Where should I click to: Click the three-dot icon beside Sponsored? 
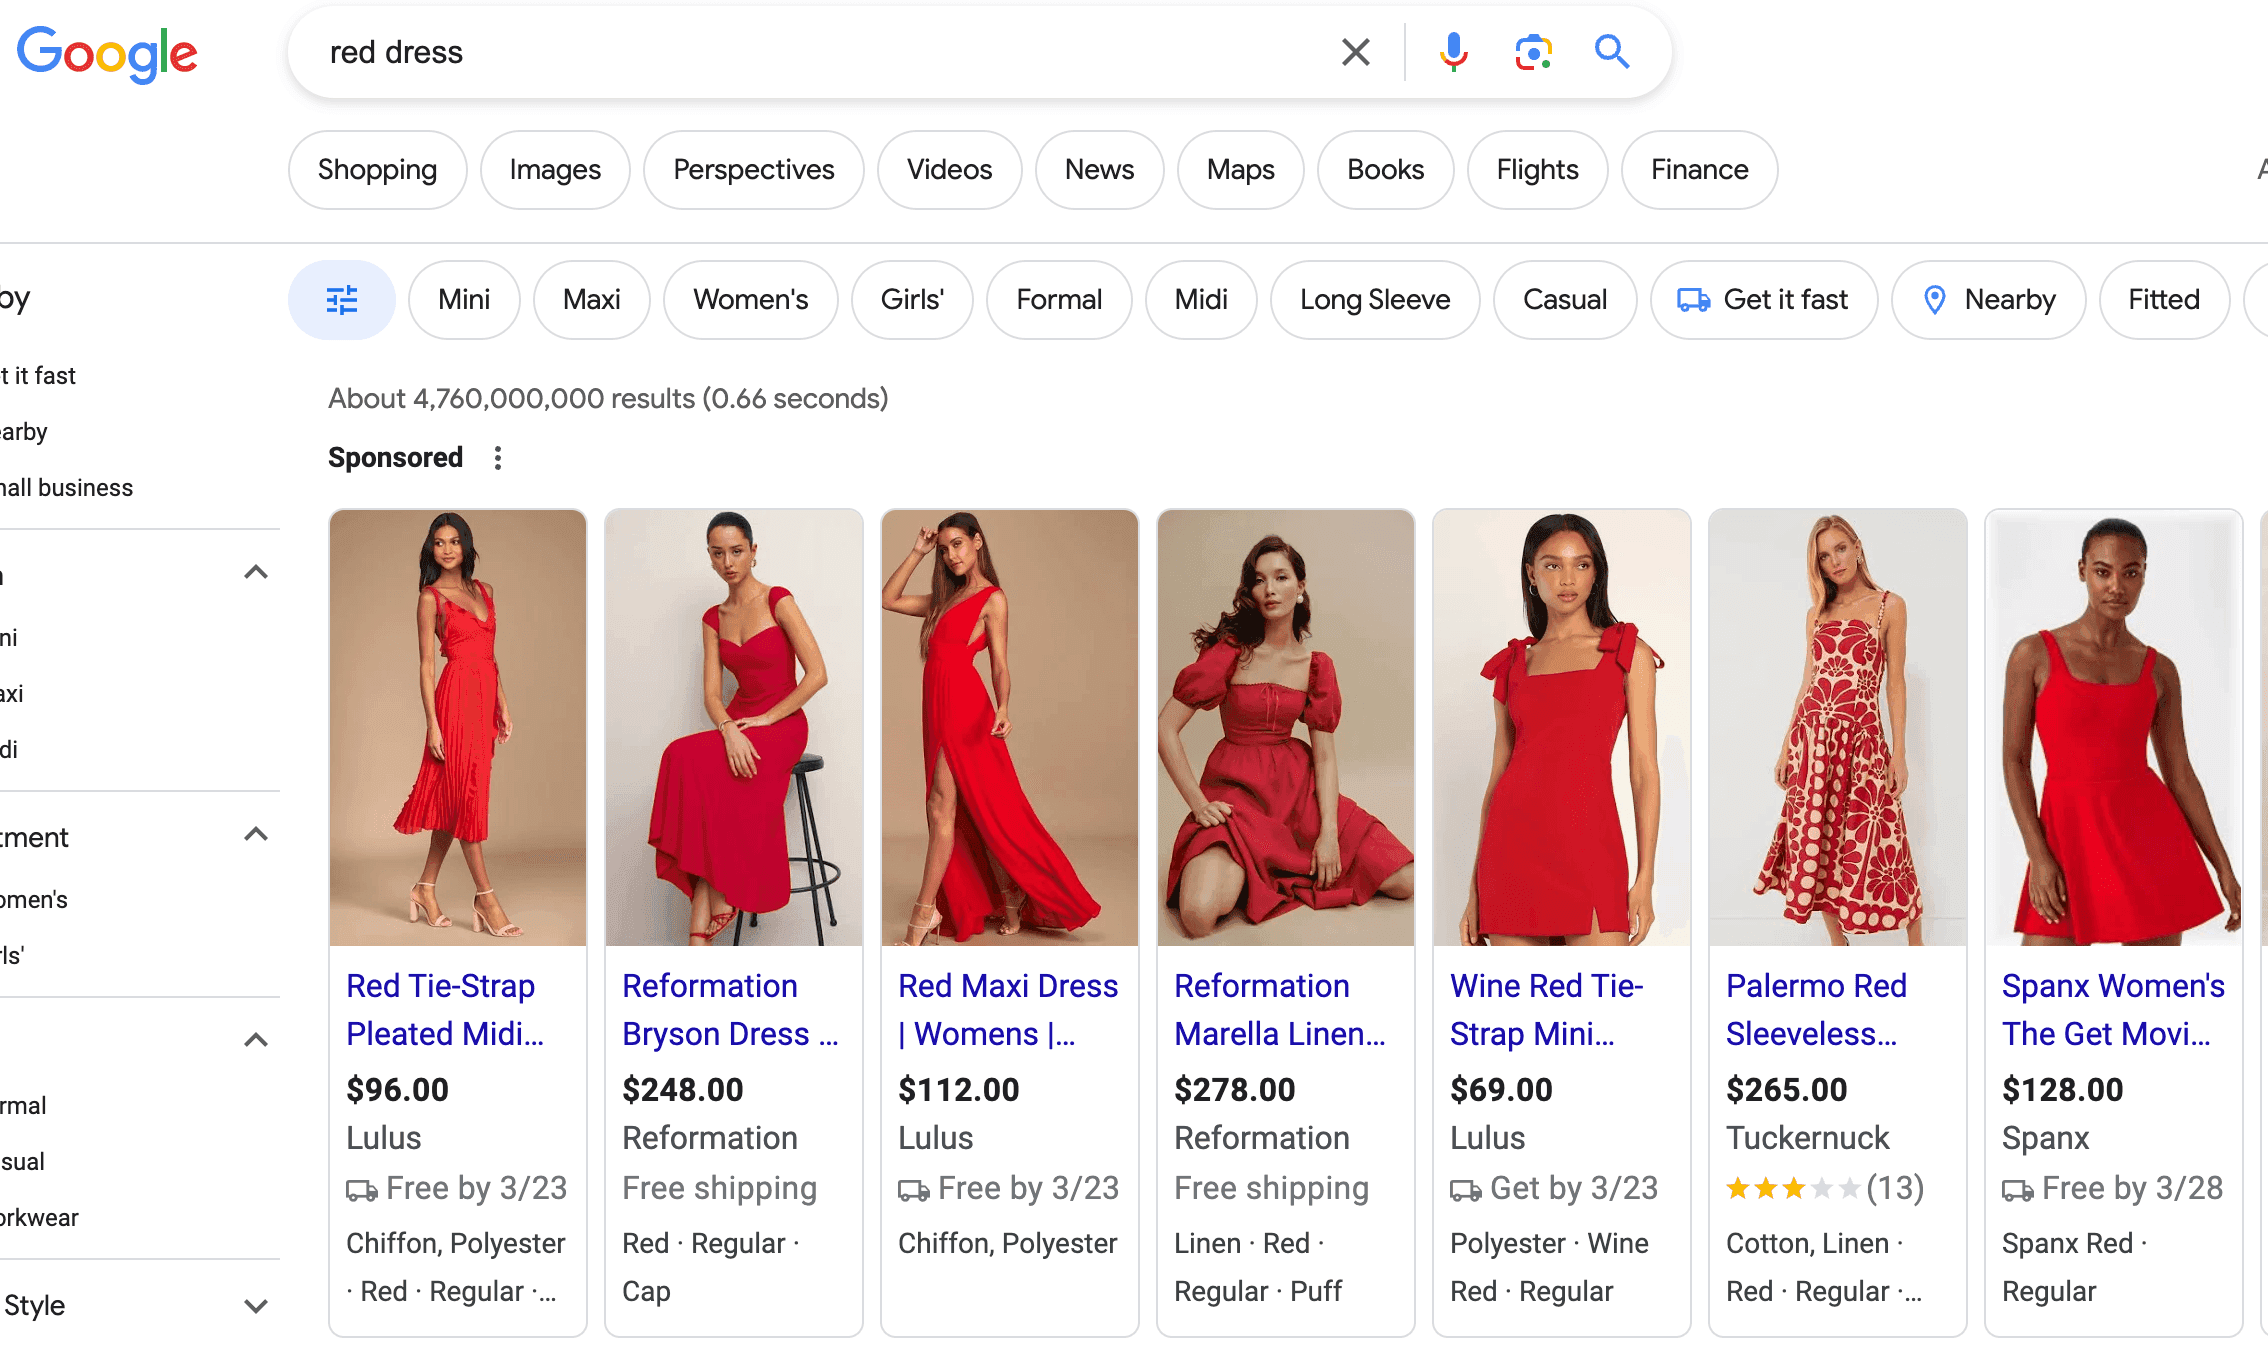[497, 457]
